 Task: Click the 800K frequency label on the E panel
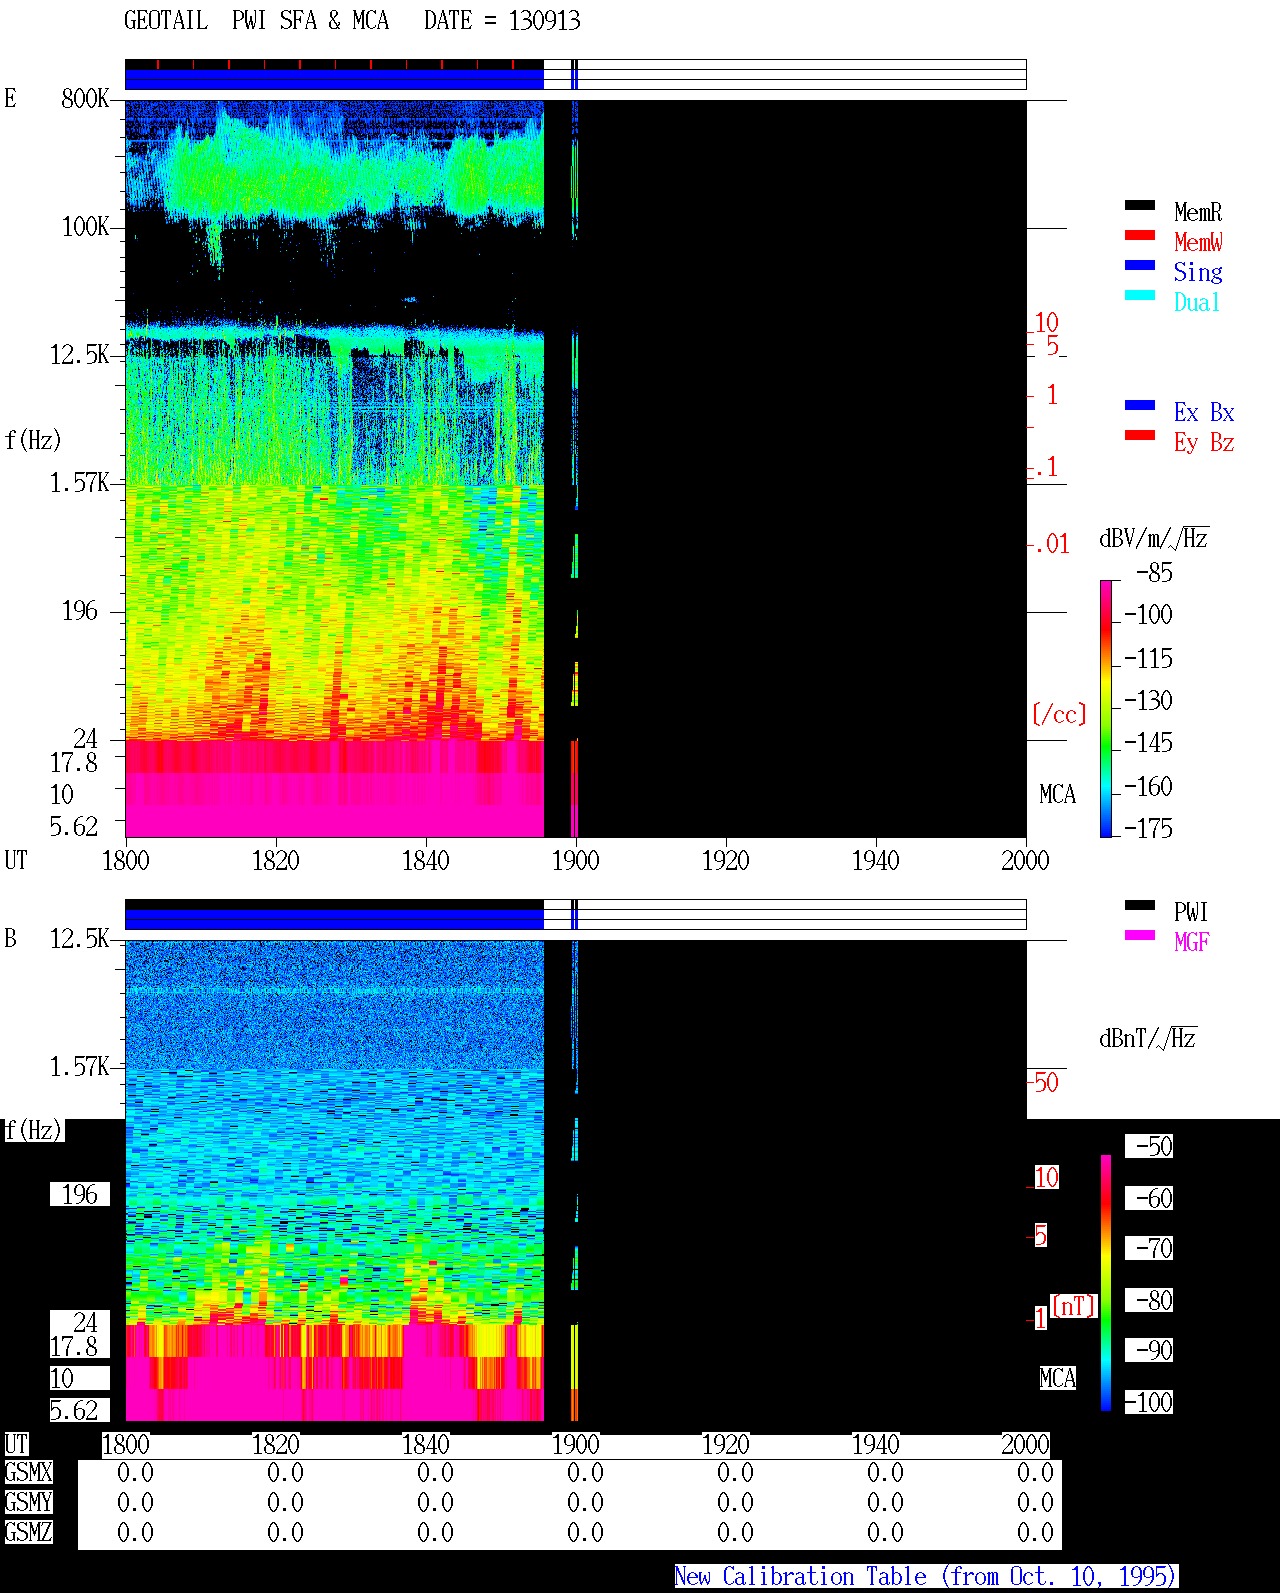tap(85, 98)
